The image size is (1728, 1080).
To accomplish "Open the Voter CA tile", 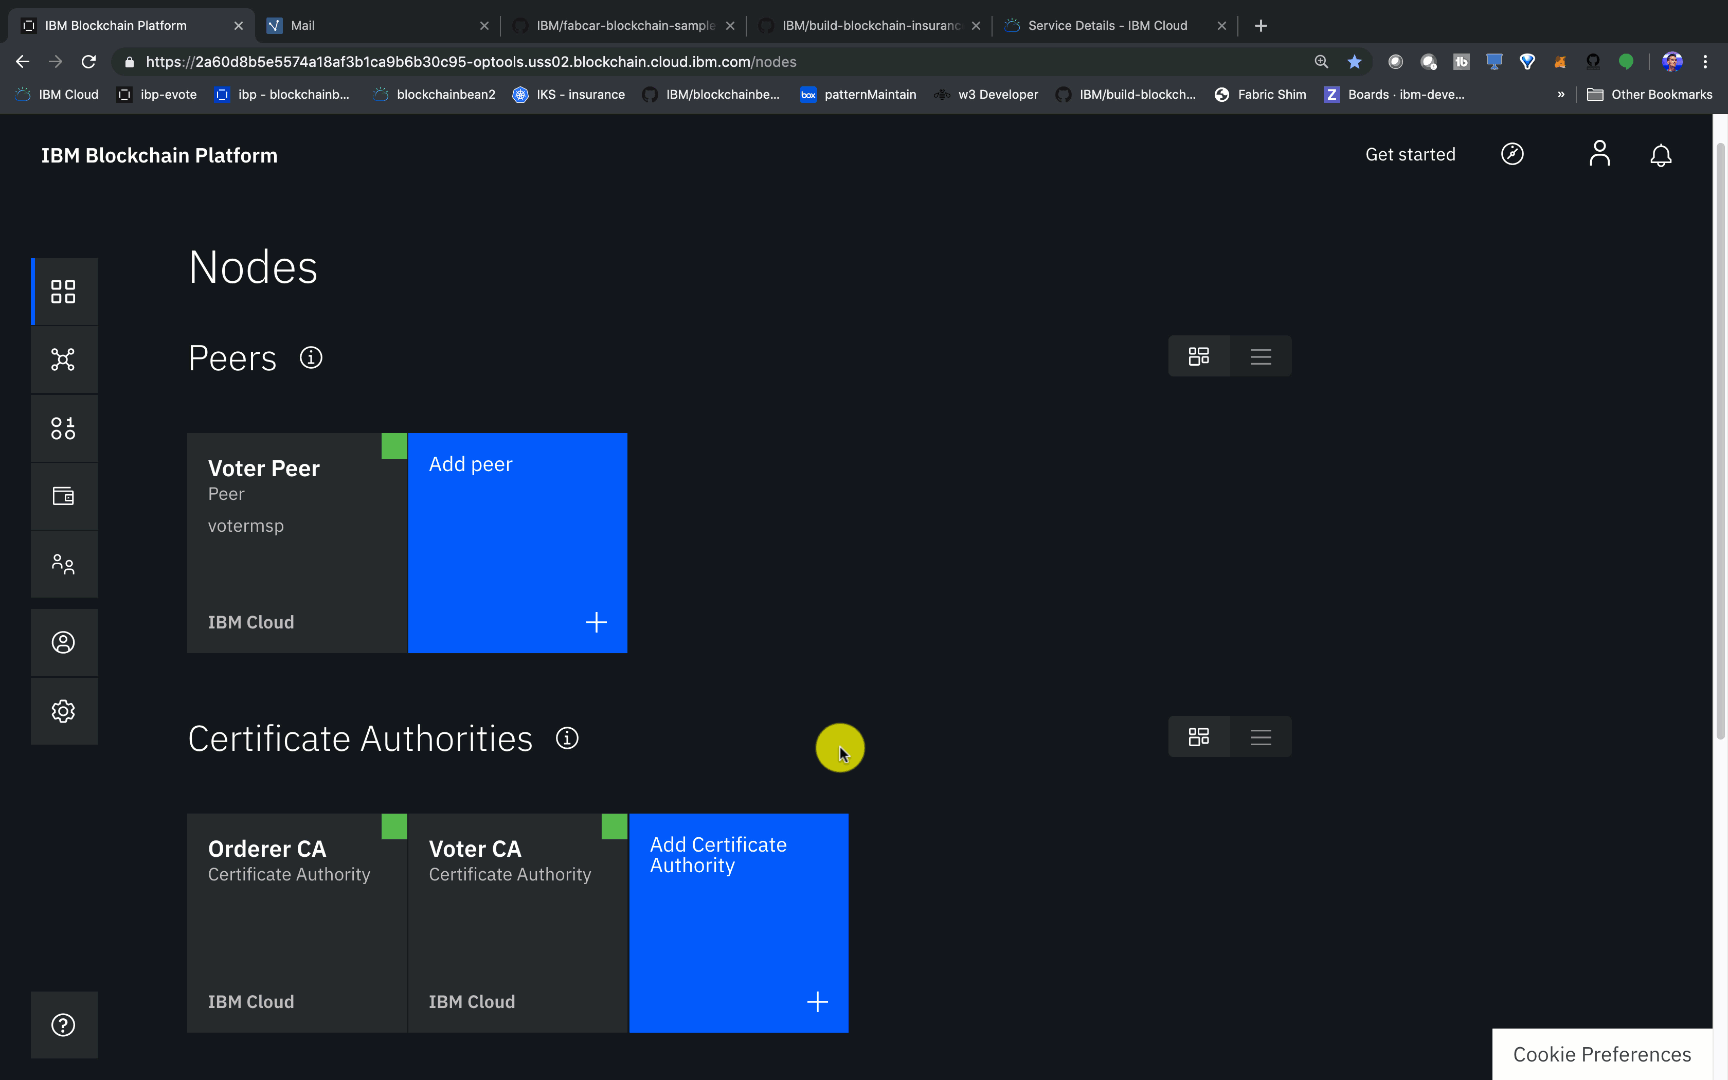I will (518, 923).
